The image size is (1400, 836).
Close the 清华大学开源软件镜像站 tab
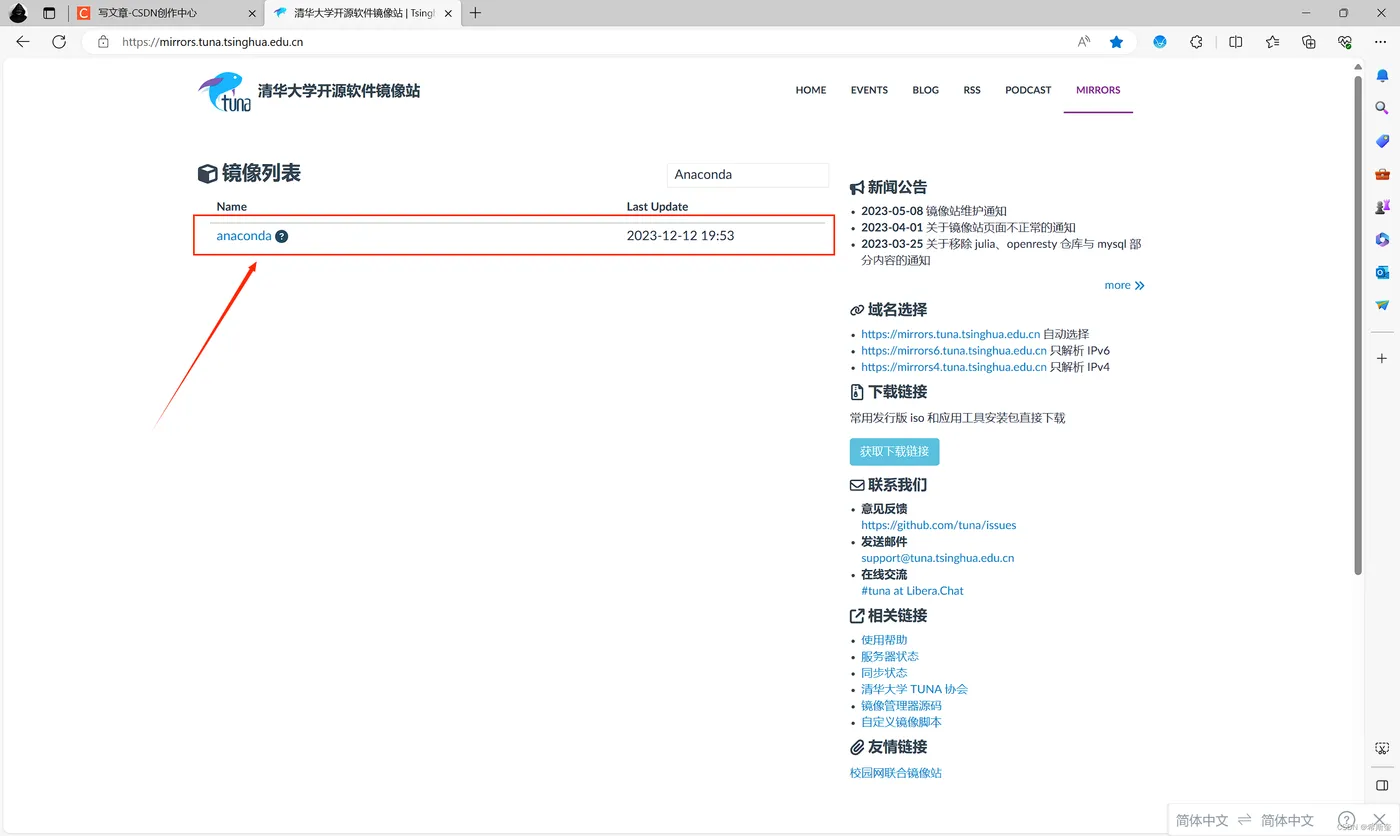coord(448,13)
